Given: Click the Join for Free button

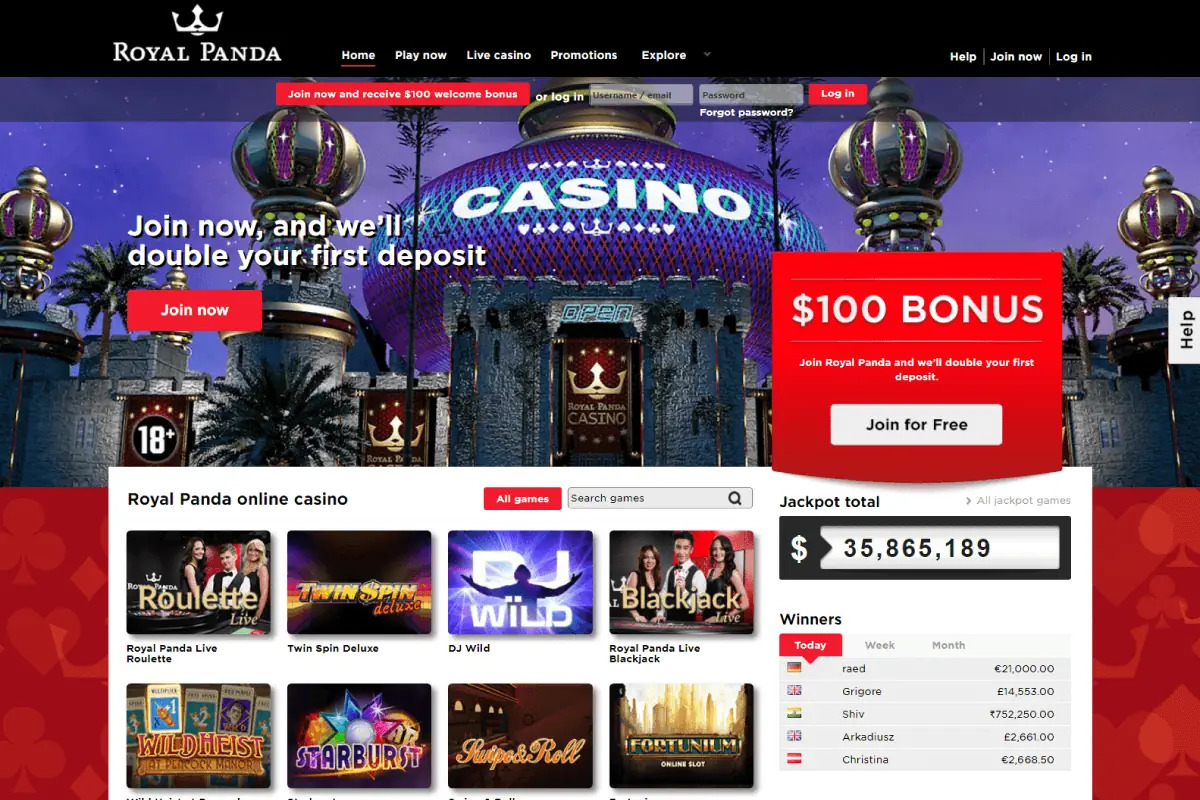Looking at the screenshot, I should pyautogui.click(x=916, y=424).
